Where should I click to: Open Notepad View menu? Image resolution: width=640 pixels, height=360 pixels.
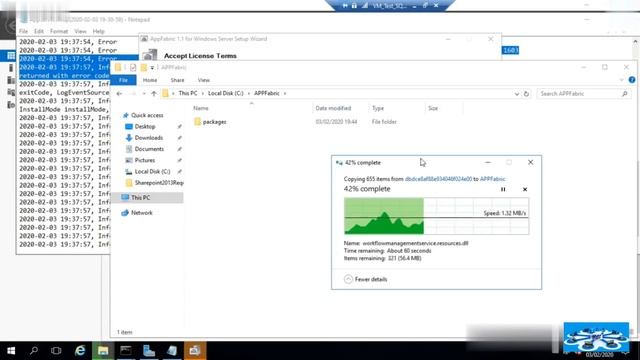click(80, 31)
